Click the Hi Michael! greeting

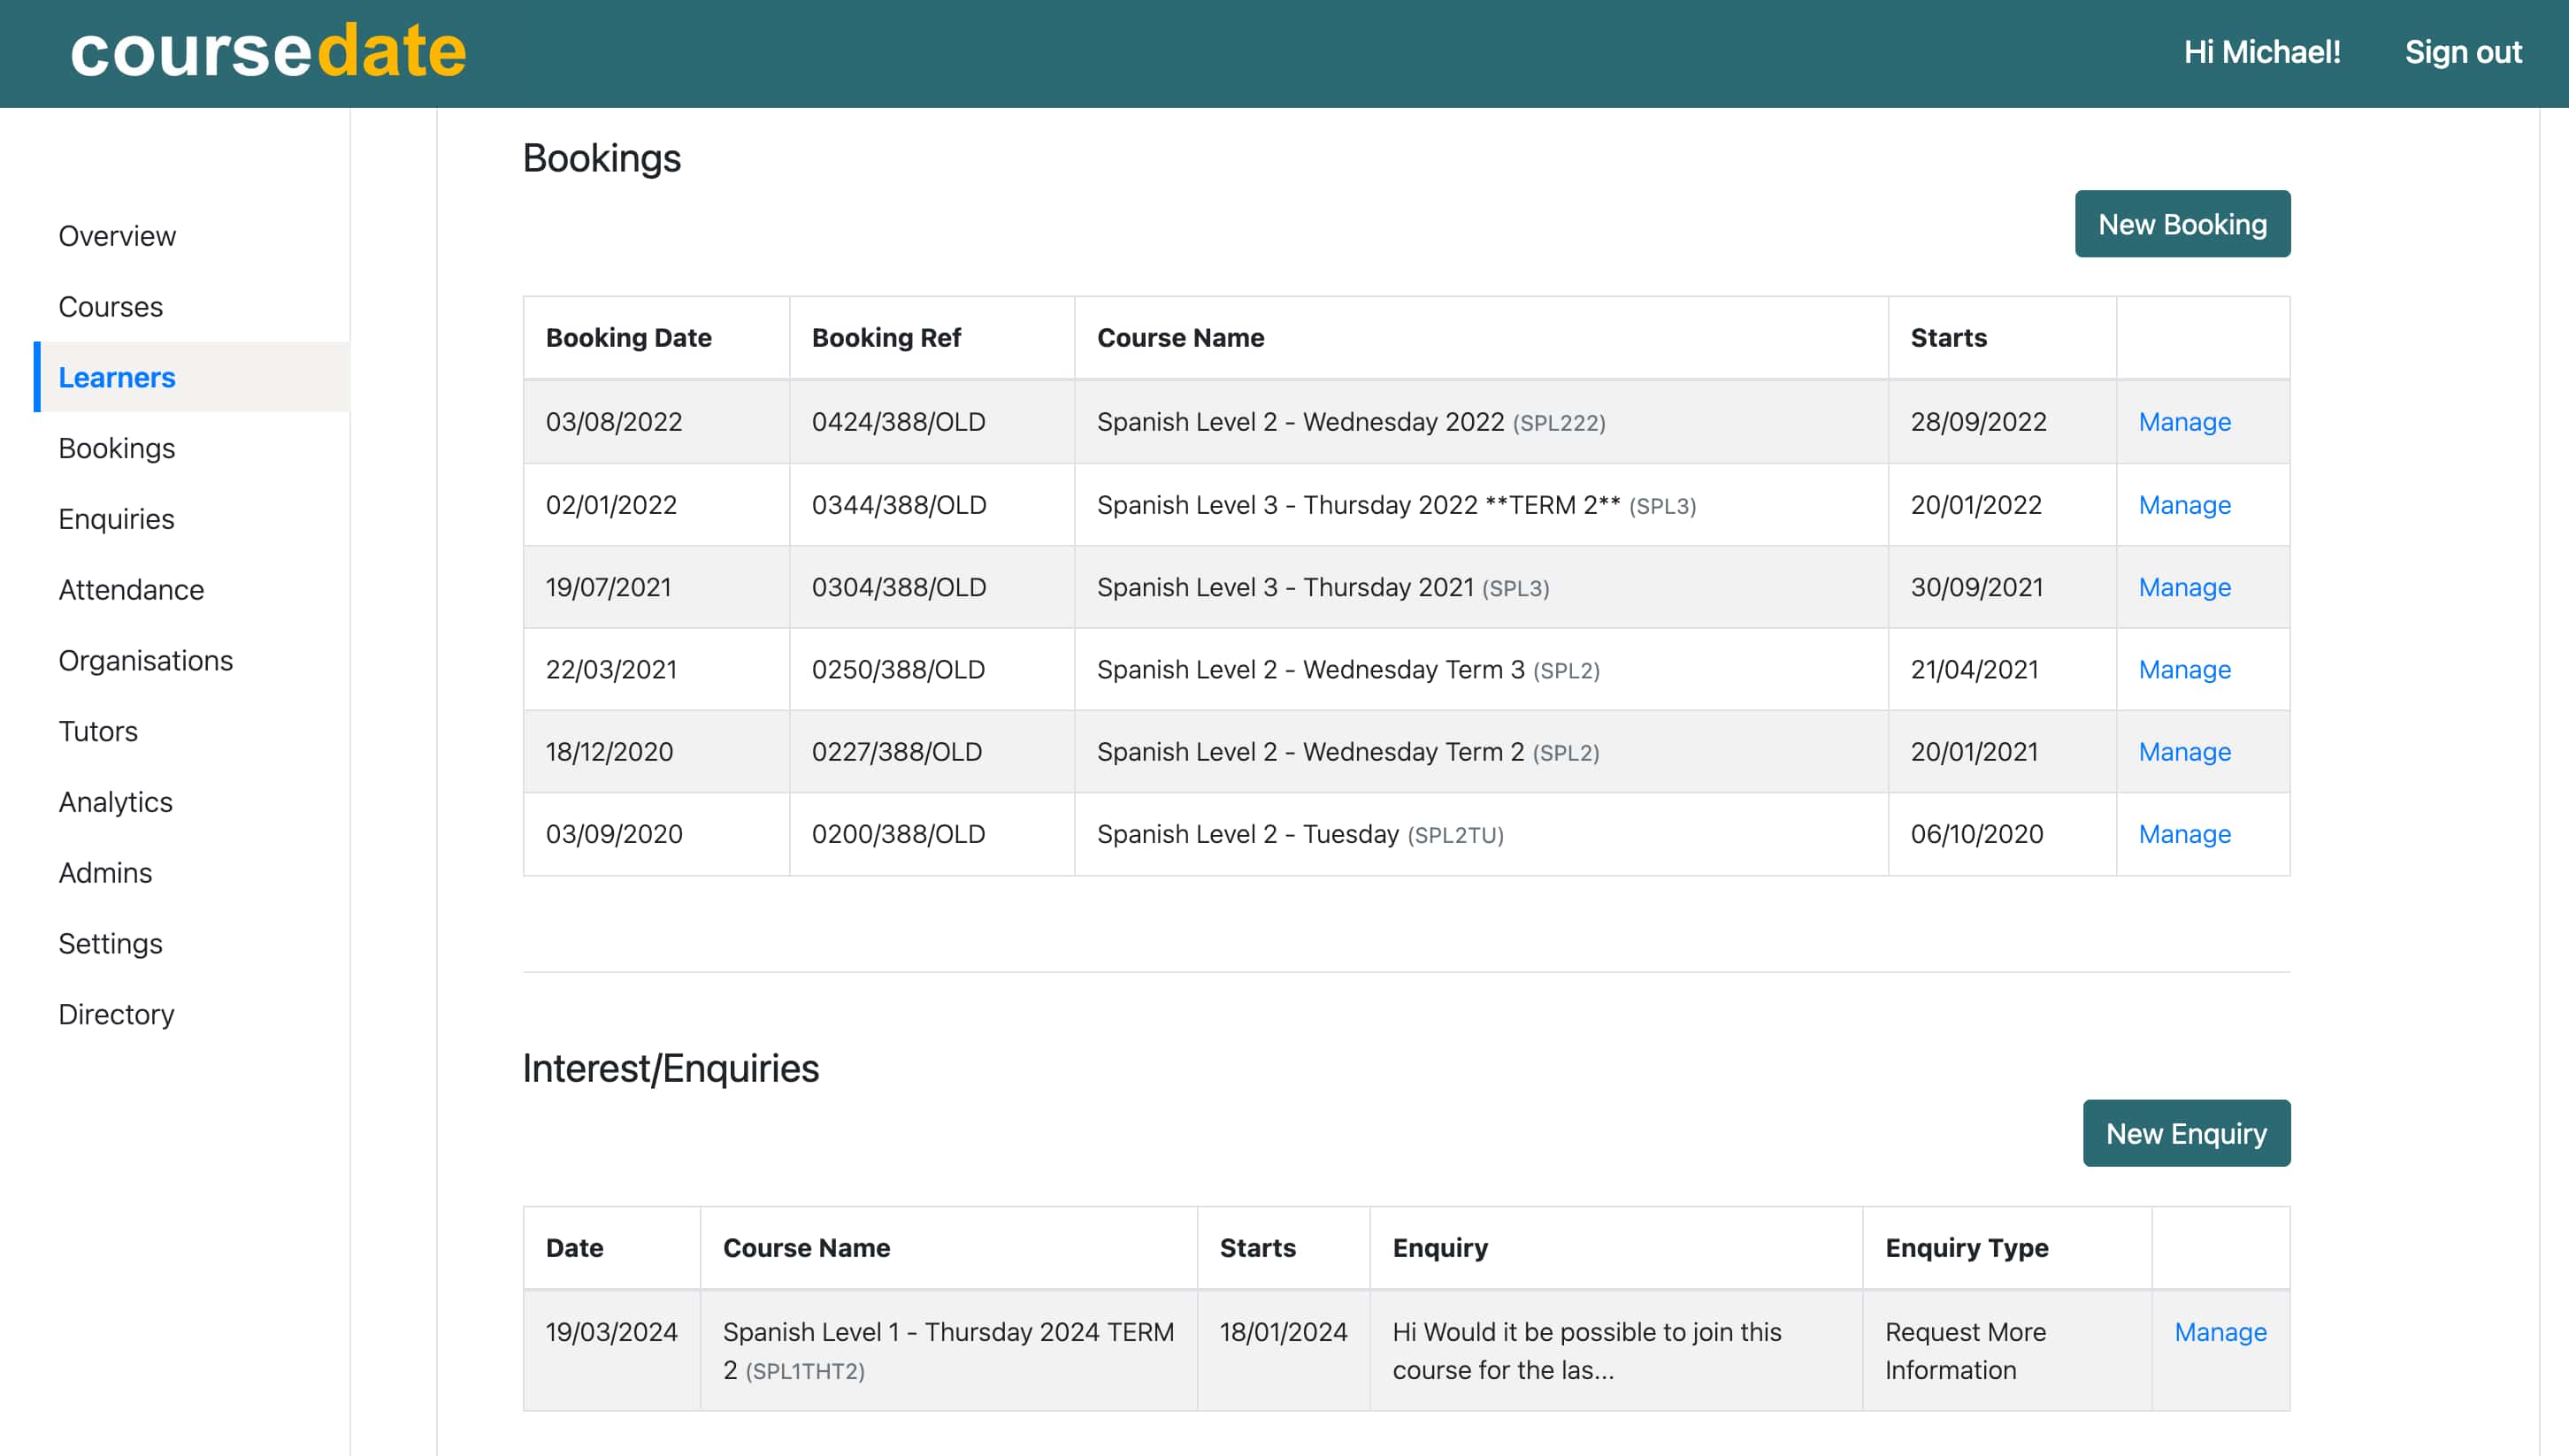pos(2261,52)
